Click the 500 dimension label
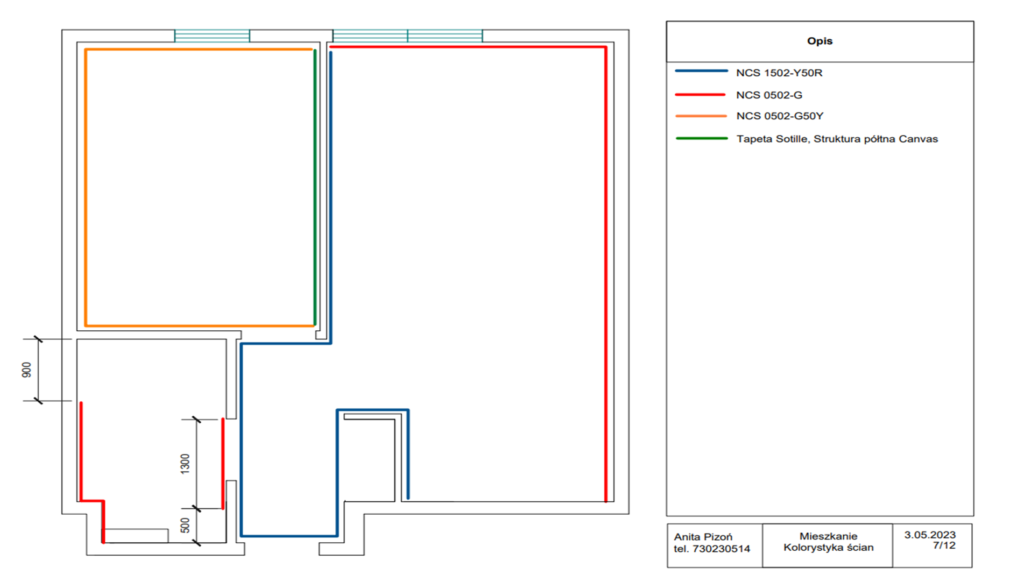This screenshot has height=582, width=1024. point(184,526)
